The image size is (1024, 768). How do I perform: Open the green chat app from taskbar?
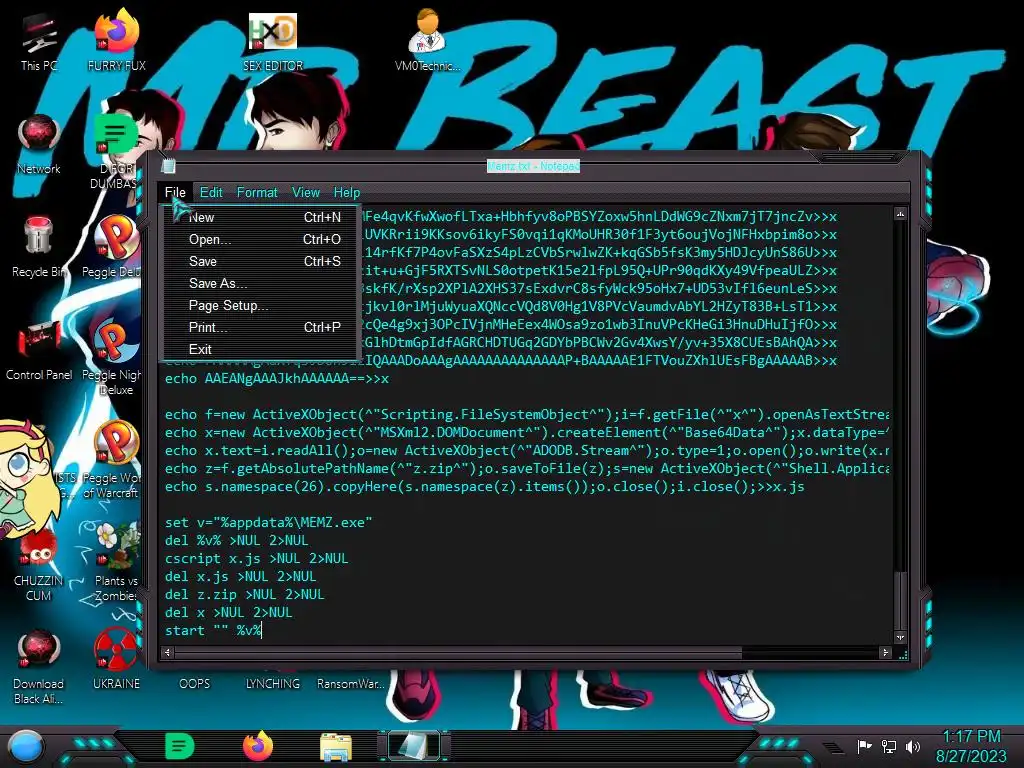(179, 746)
